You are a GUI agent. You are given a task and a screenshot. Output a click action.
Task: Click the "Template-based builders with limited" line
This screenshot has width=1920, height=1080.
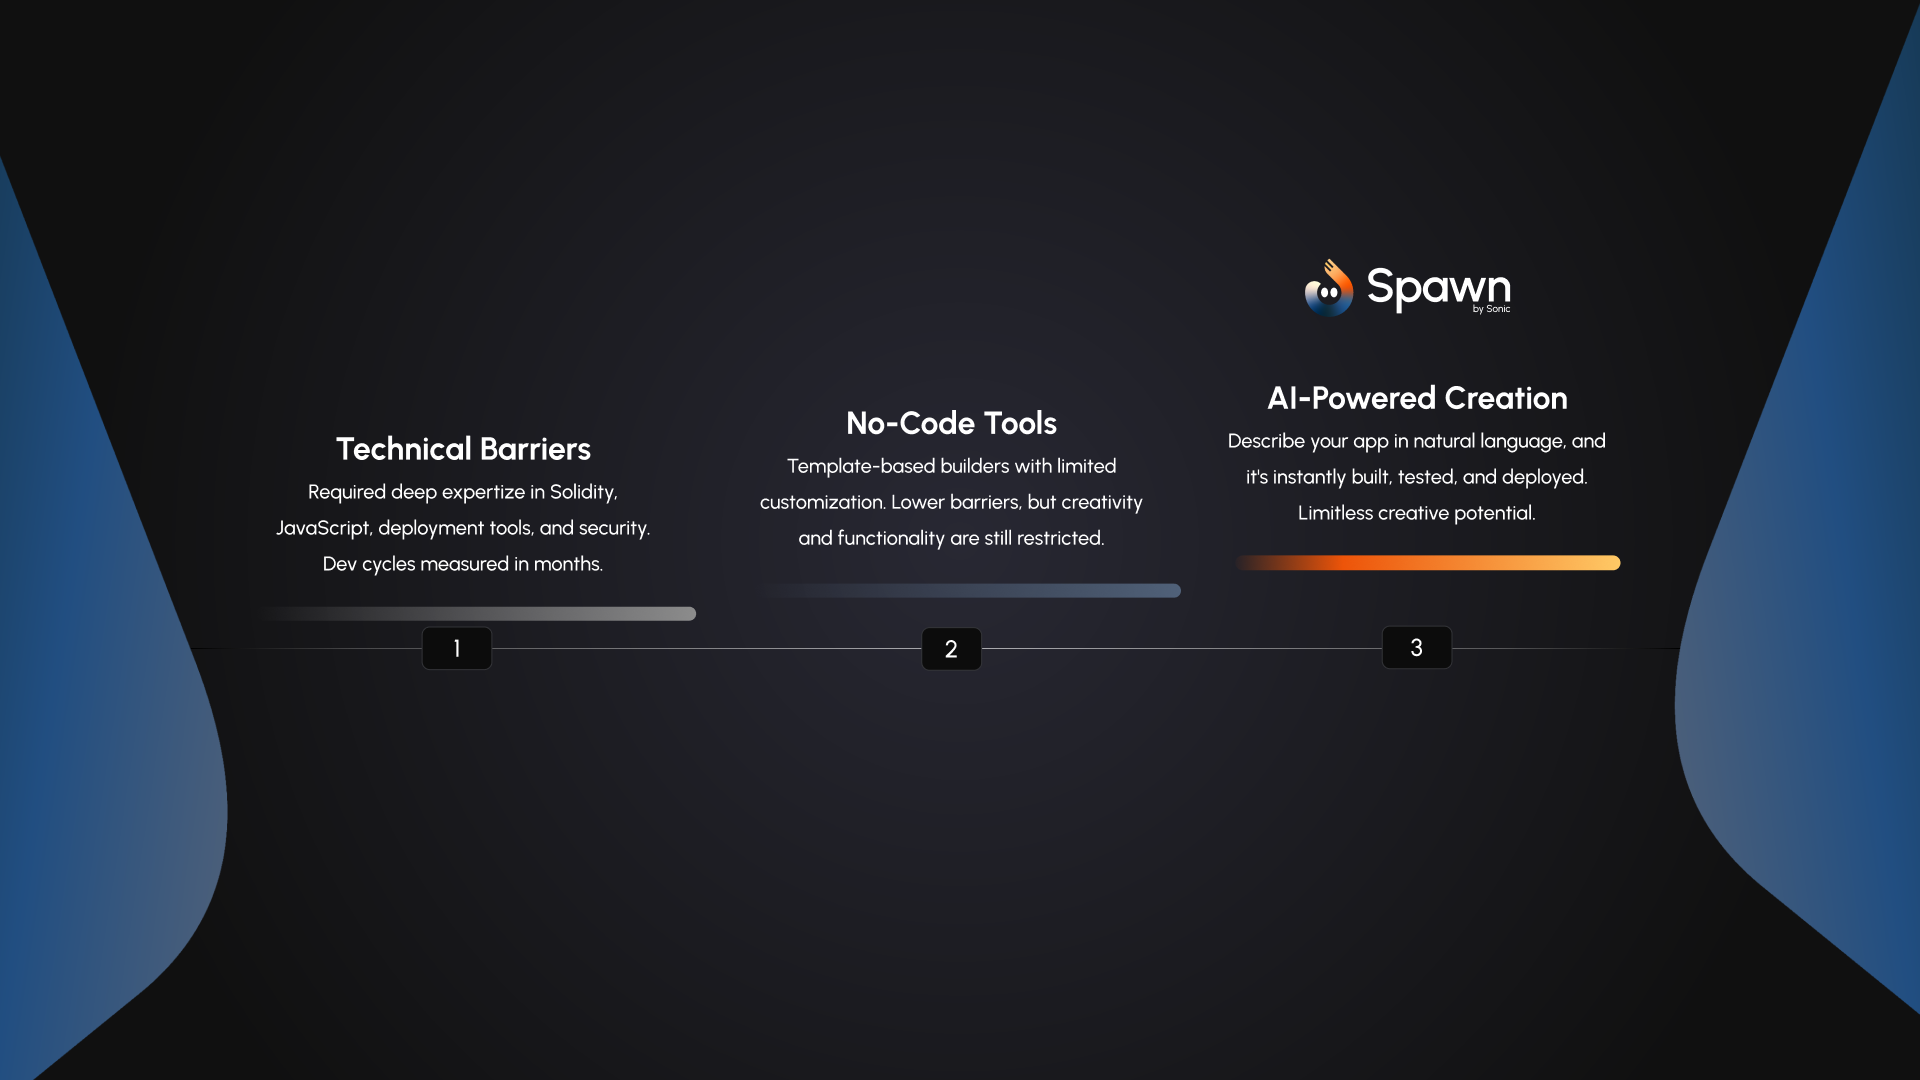(951, 466)
